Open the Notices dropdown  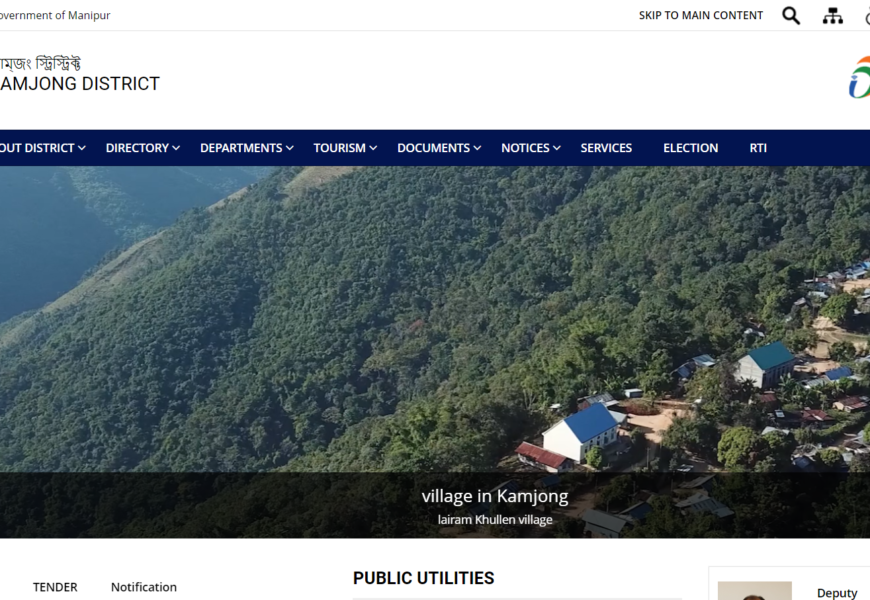coord(531,148)
